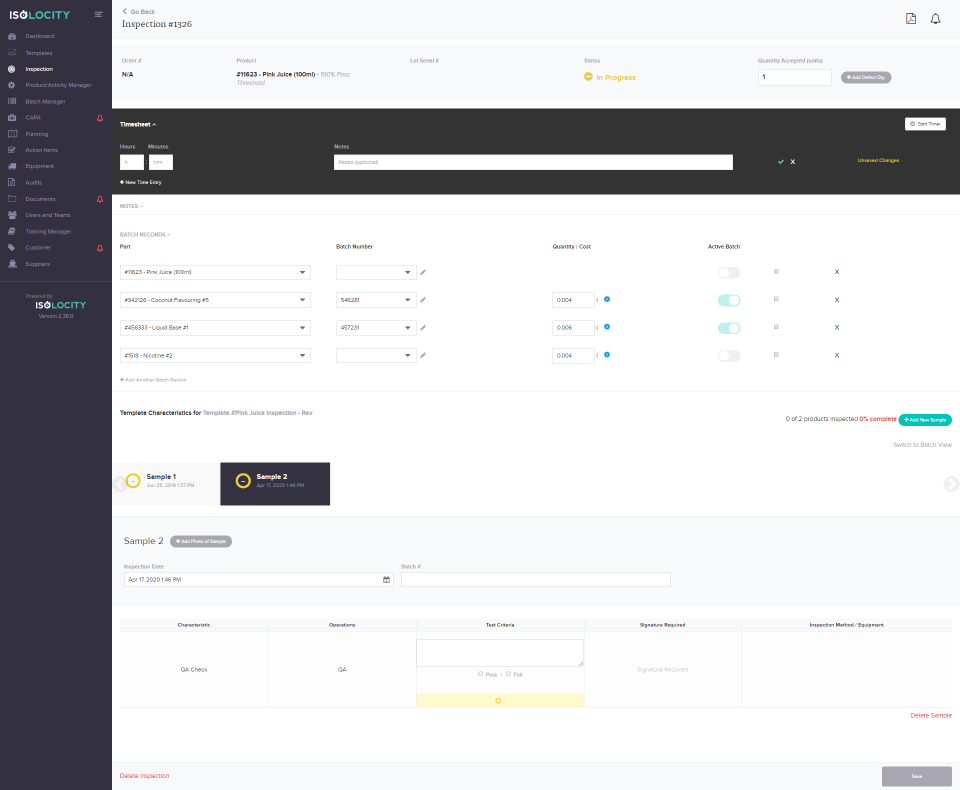This screenshot has width=960, height=790.
Task: Click the yellow status circle under QA Check
Action: pos(498,701)
